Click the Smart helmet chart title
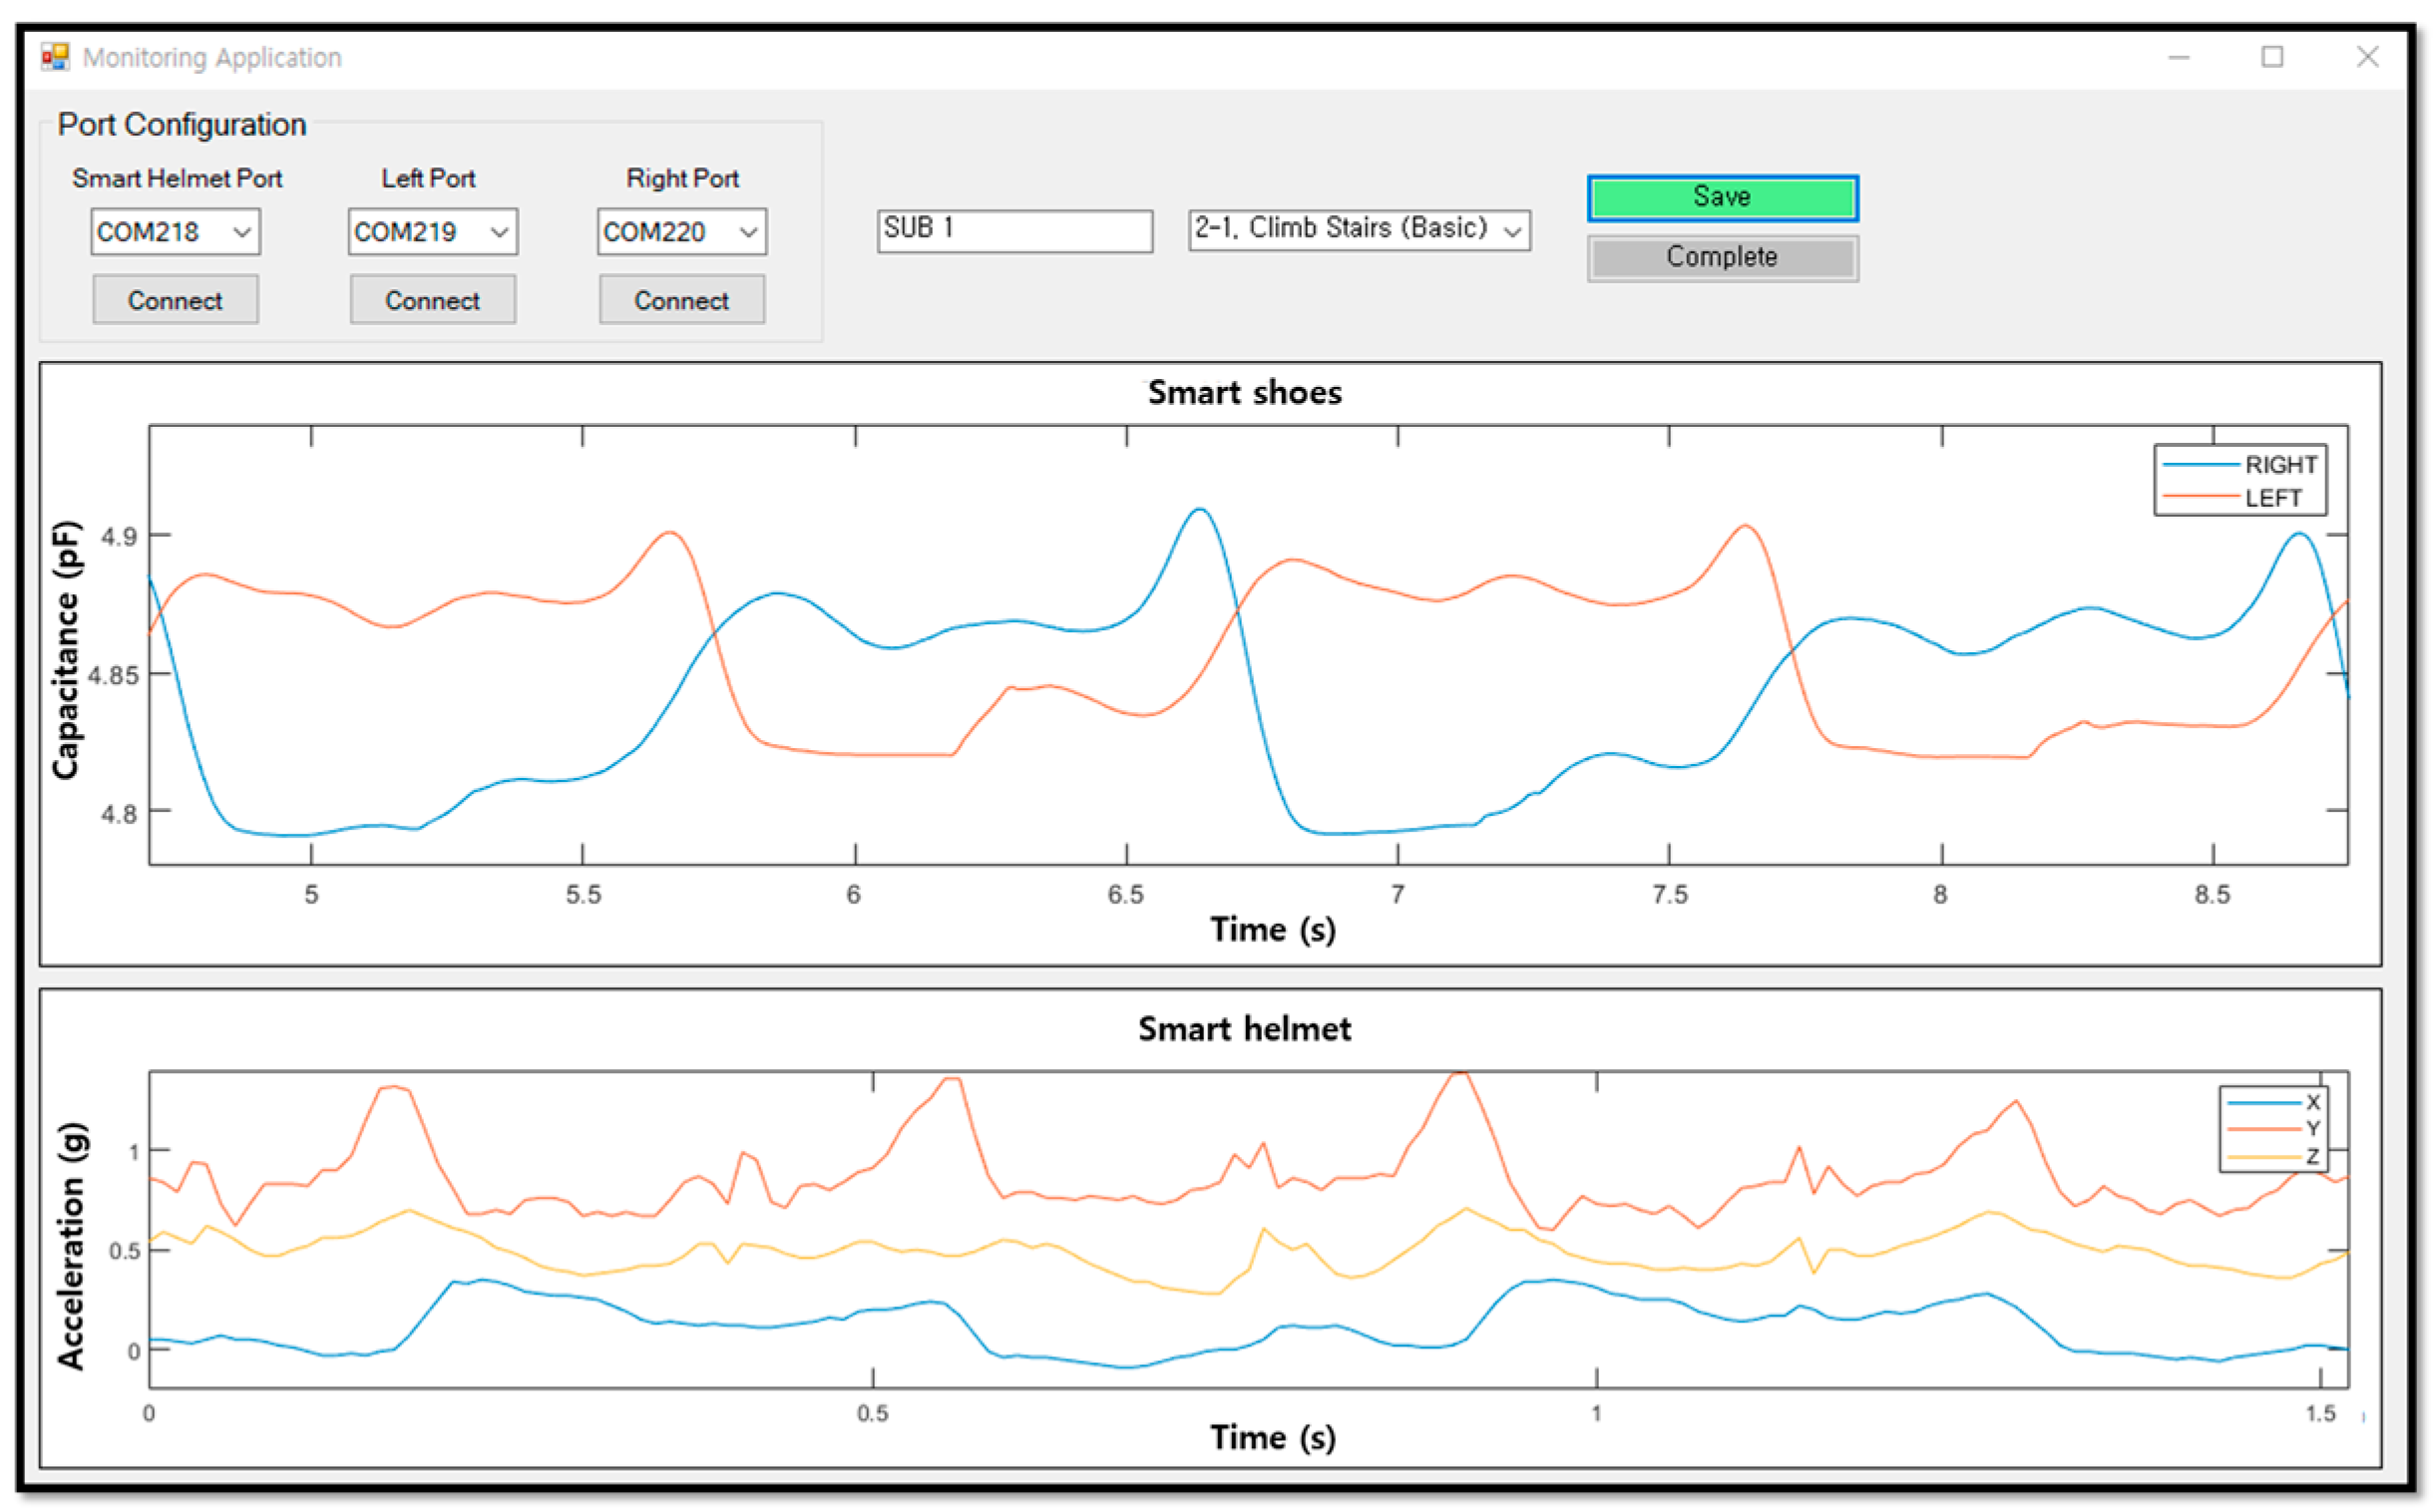Viewport: 2433px width, 1512px height. (1244, 1029)
